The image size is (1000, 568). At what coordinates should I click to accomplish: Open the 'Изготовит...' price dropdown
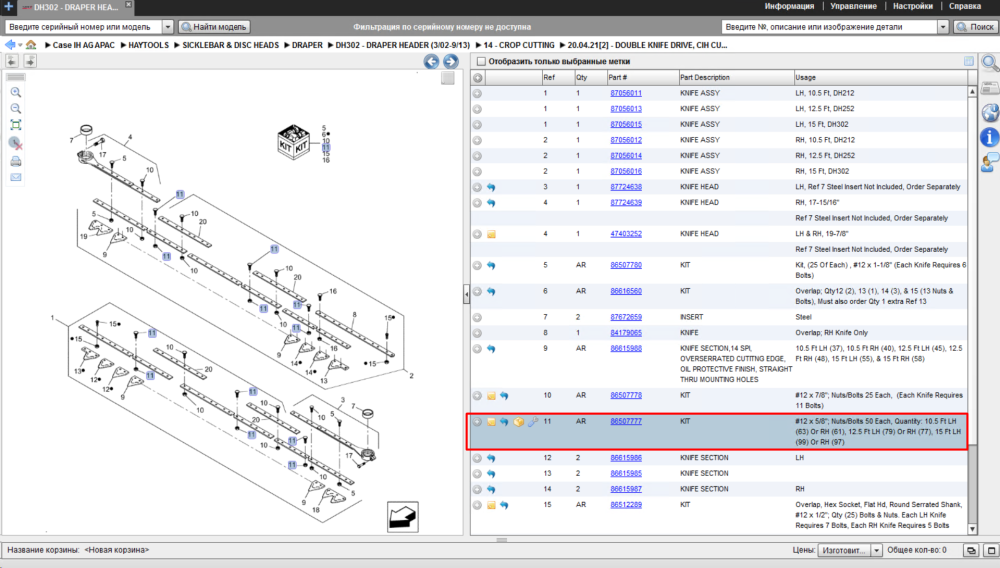point(876,550)
